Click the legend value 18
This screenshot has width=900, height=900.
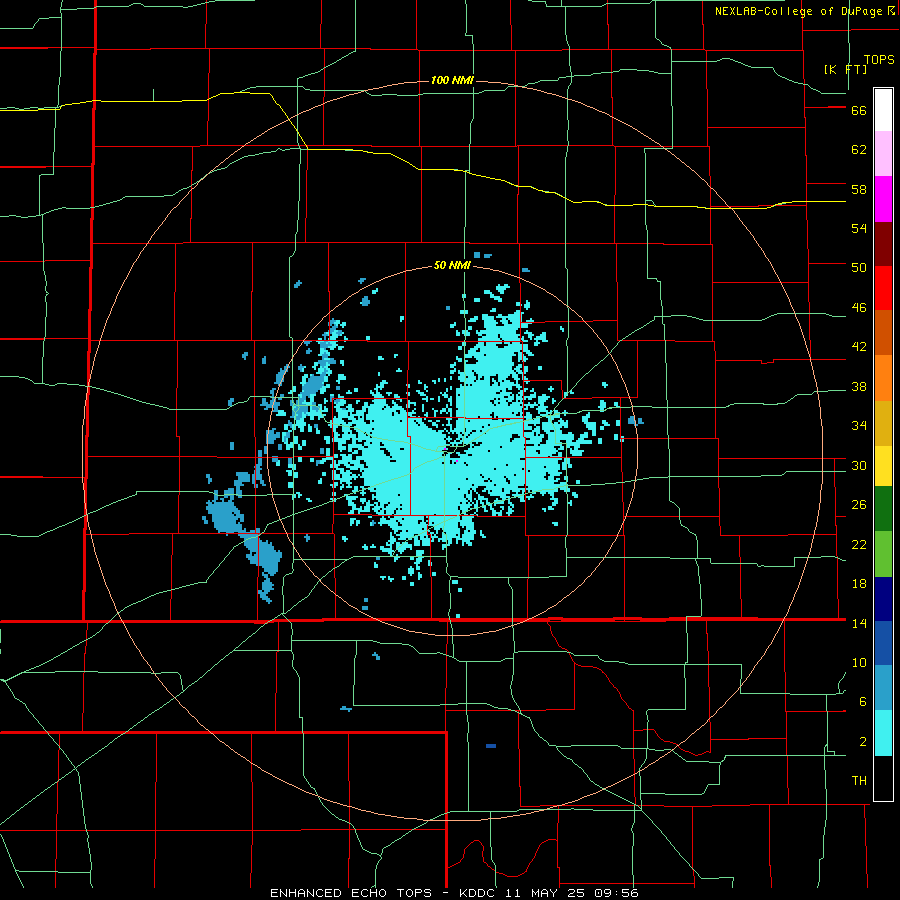pyautogui.click(x=859, y=584)
